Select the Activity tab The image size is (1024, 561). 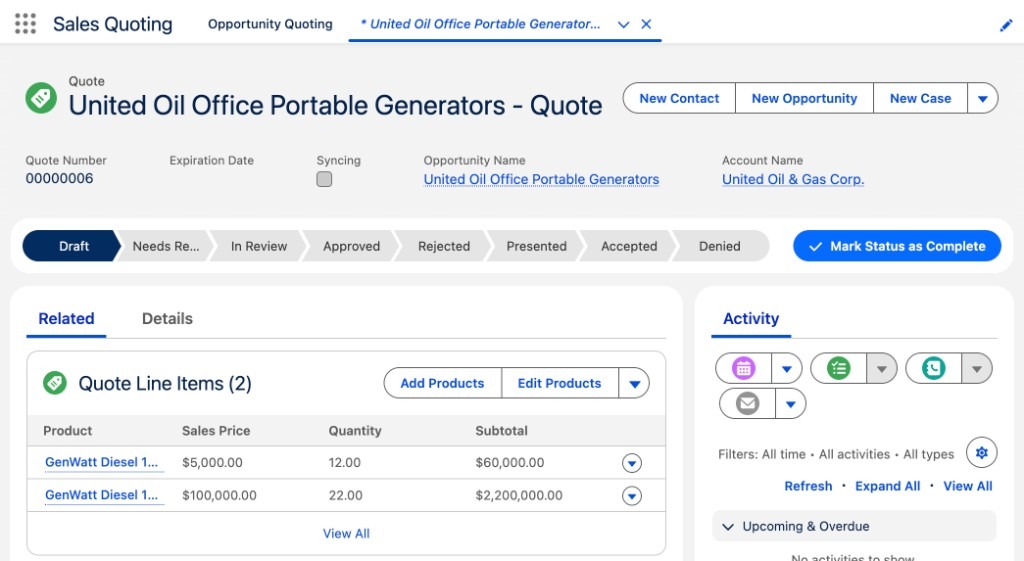(751, 319)
